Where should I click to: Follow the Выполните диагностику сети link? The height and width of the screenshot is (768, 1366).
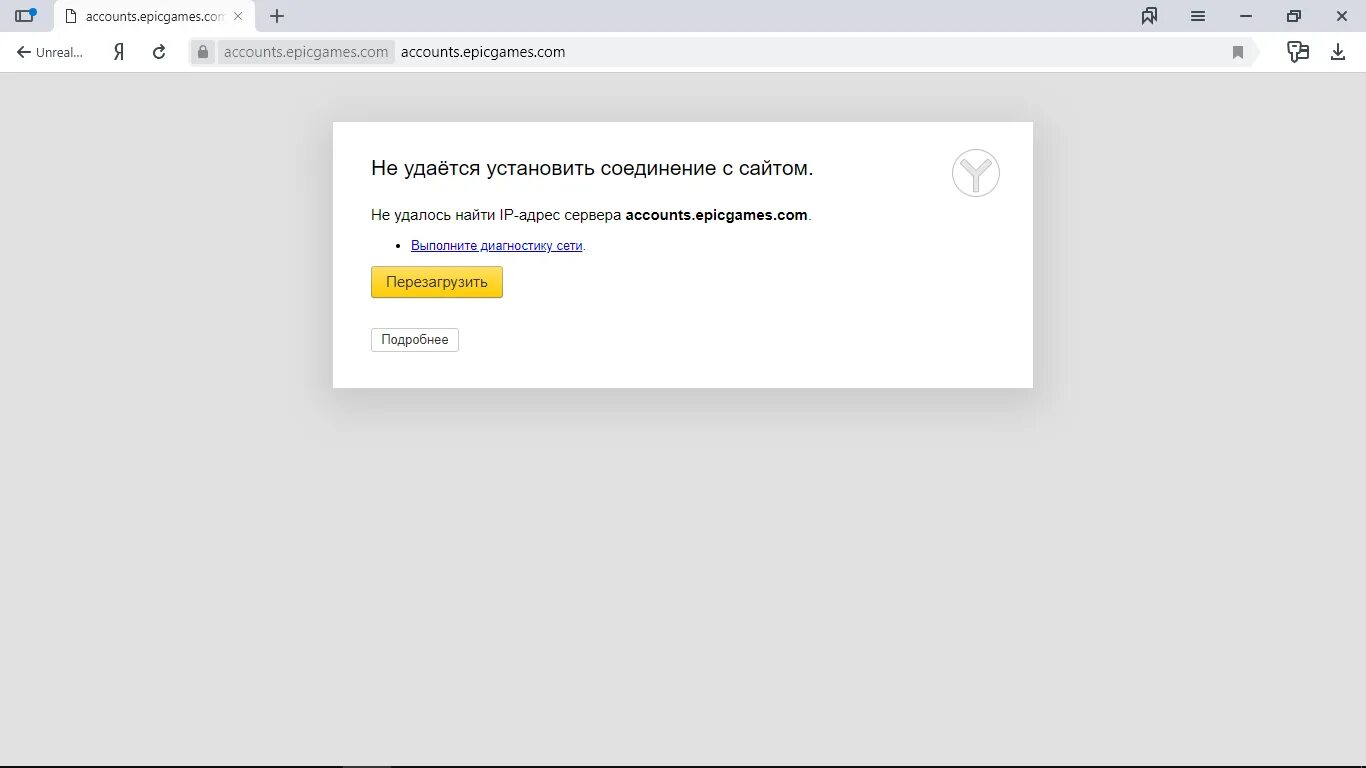pos(497,245)
